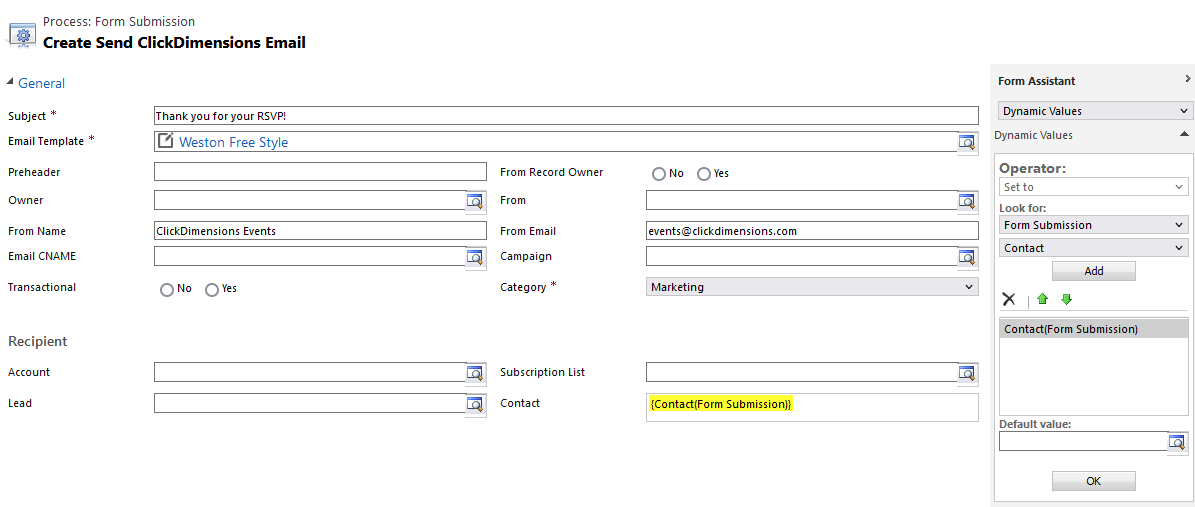
Task: Click edit icon beside Weston Free Style
Action: click(165, 141)
